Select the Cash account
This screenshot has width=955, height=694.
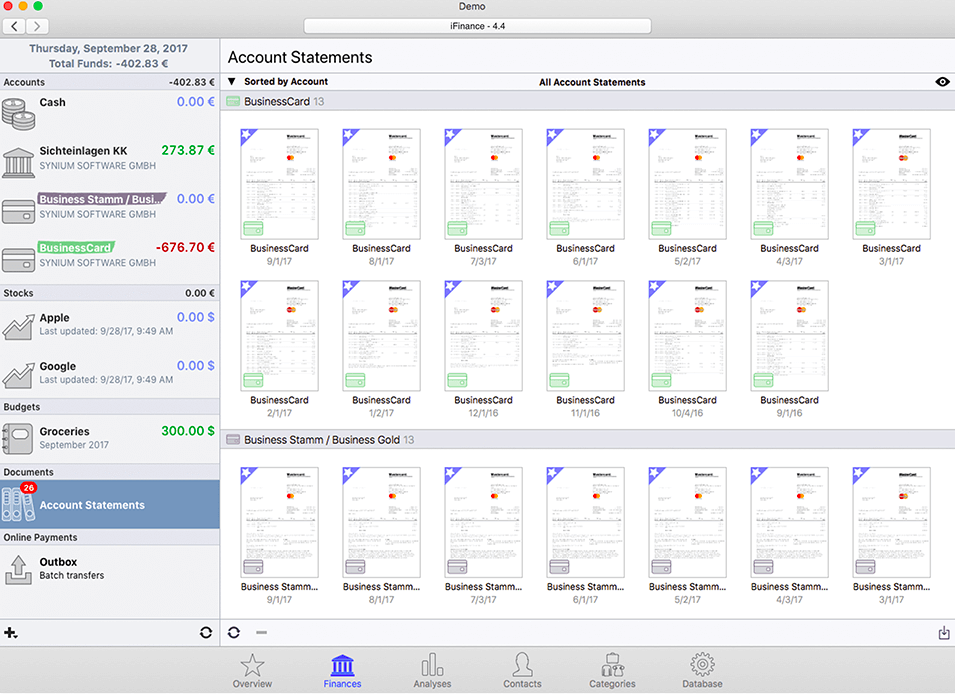point(110,114)
